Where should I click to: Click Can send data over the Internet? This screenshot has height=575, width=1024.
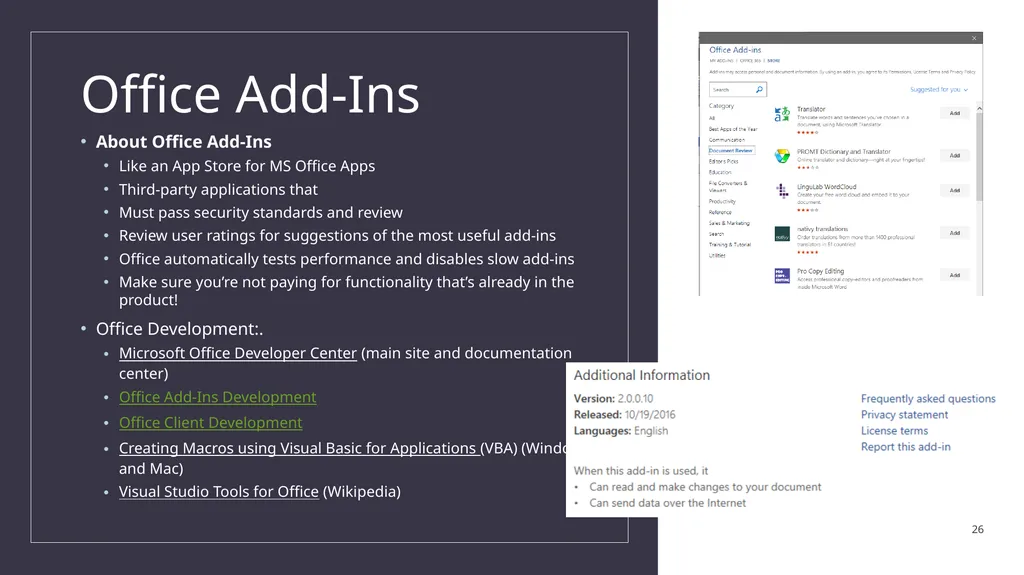tap(667, 503)
